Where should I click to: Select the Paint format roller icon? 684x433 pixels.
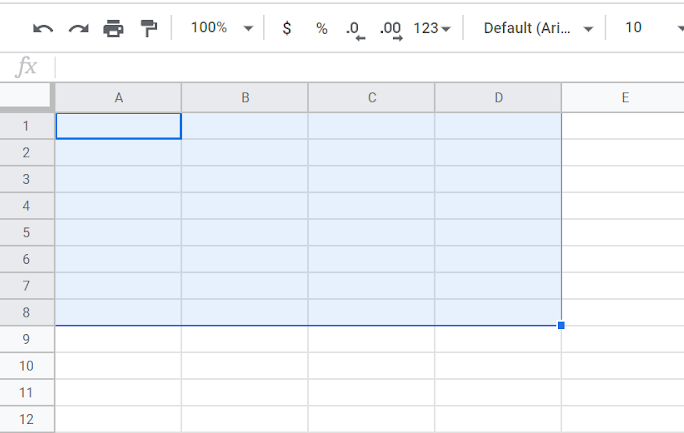point(149,29)
